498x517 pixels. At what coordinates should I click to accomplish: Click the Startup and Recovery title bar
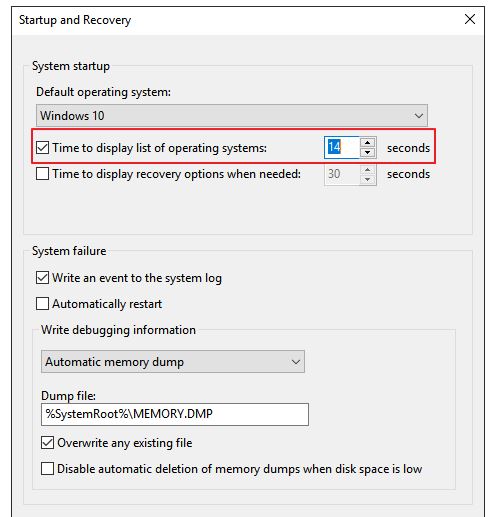point(233,20)
